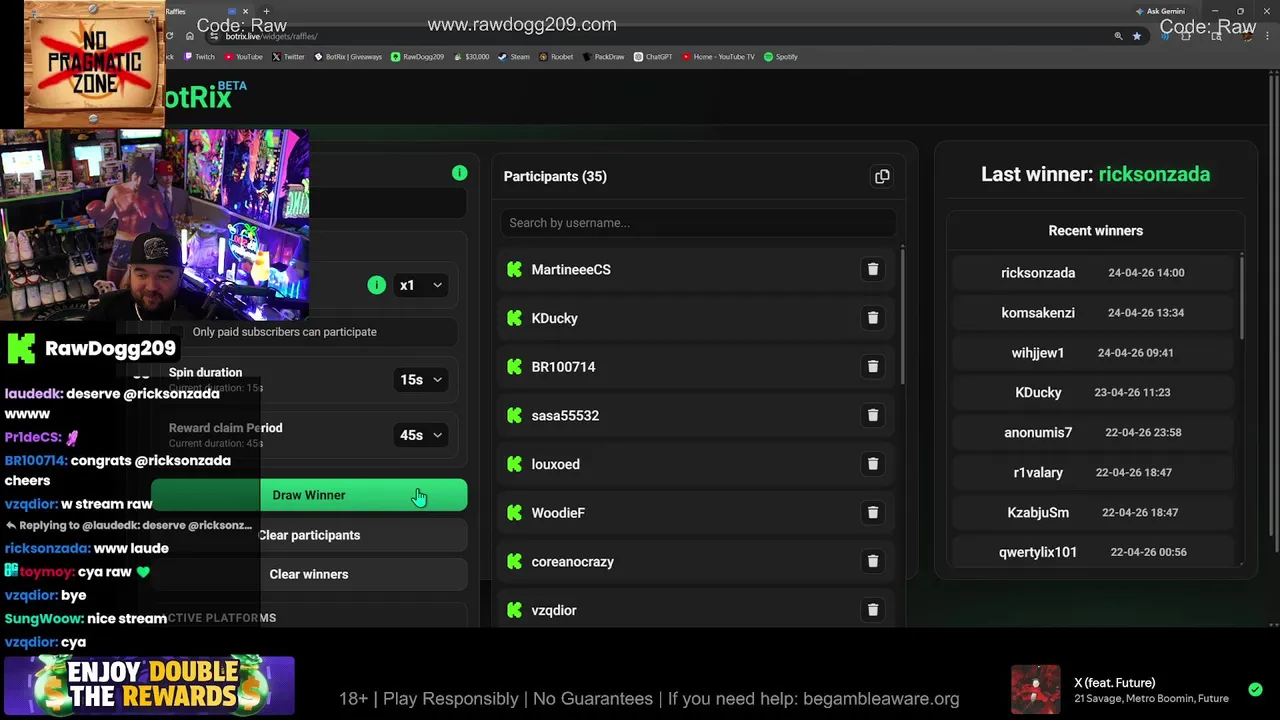Image resolution: width=1280 pixels, height=720 pixels.
Task: Remove KDucky using its trash icon
Action: [x=873, y=318]
